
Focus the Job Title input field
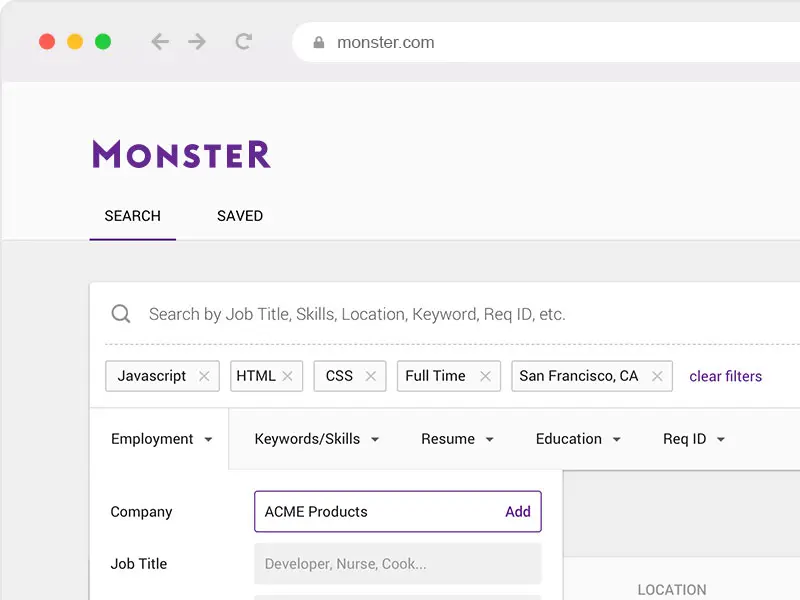tap(397, 564)
